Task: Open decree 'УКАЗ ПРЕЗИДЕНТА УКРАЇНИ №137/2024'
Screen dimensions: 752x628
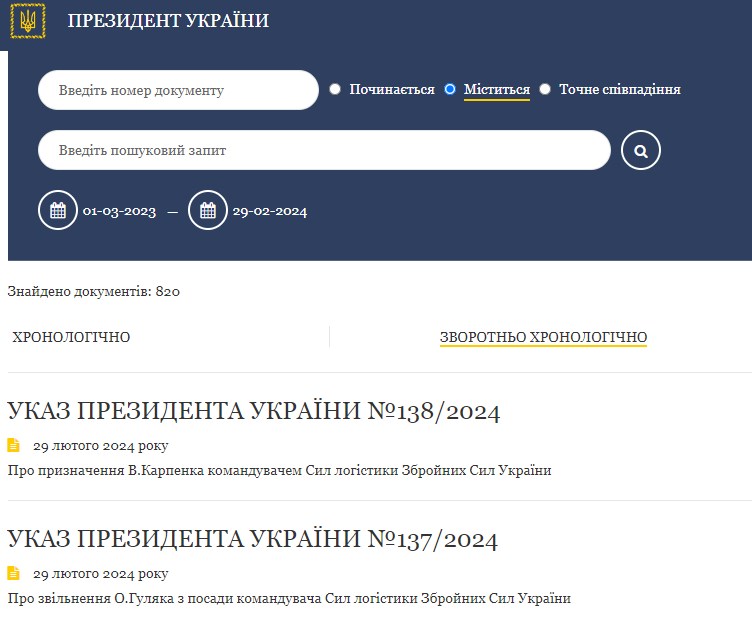Action: (253, 540)
